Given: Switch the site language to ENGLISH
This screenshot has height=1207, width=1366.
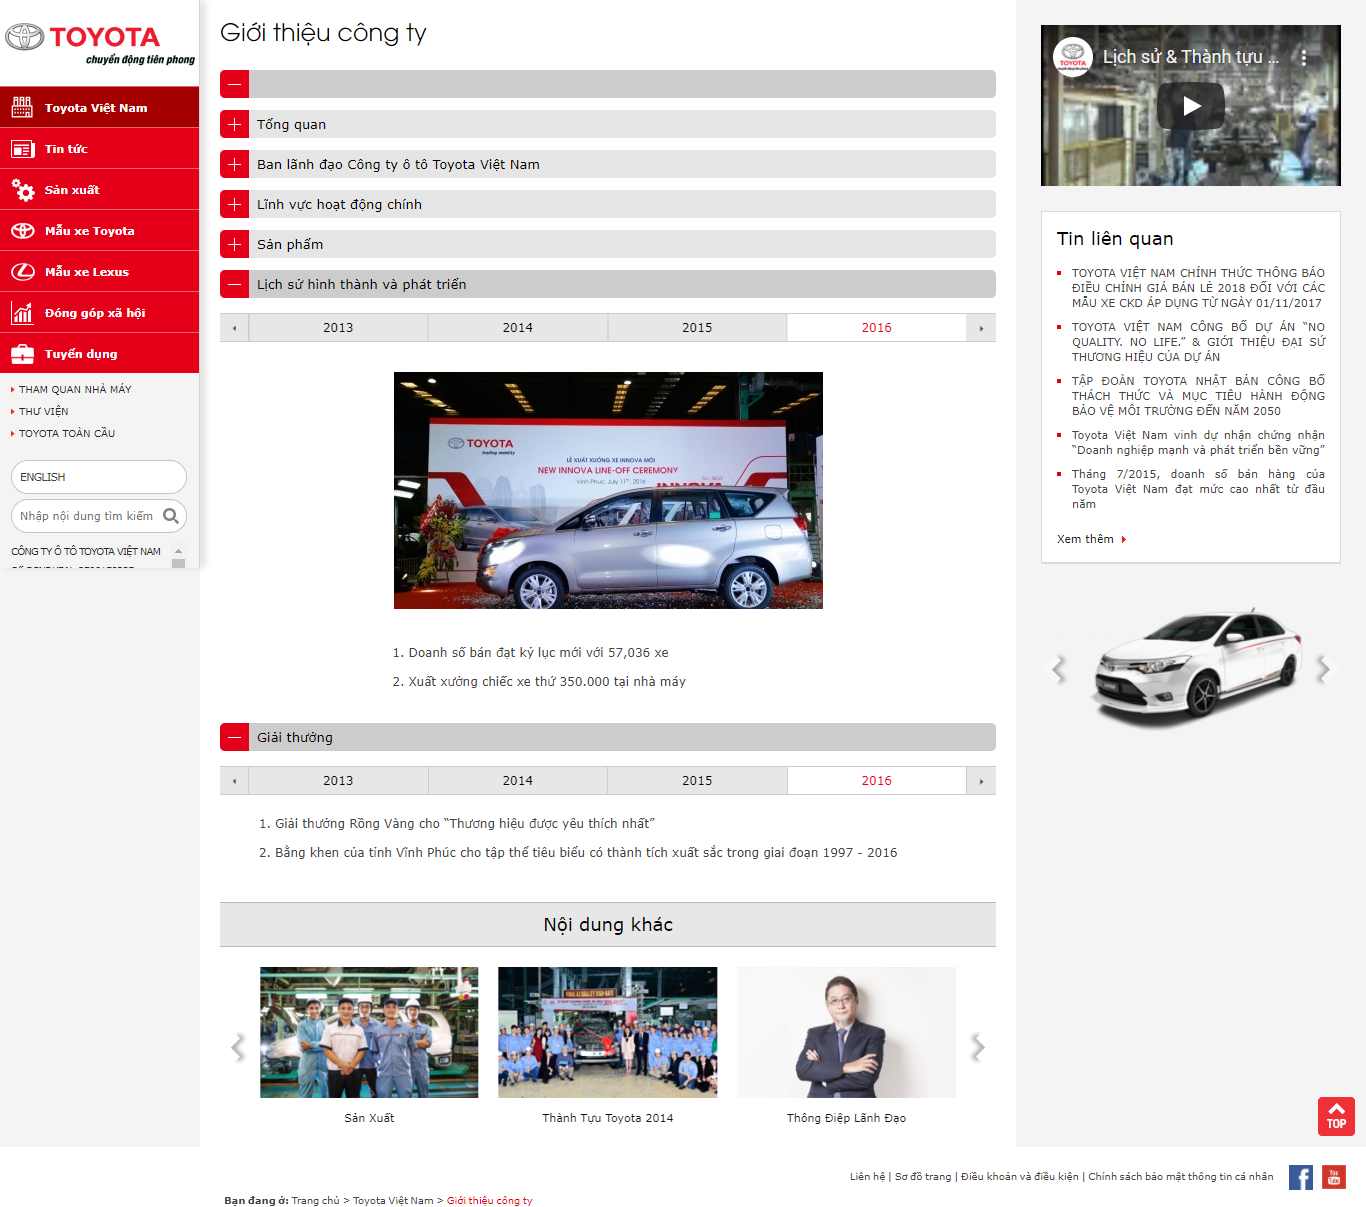Looking at the screenshot, I should 98,477.
